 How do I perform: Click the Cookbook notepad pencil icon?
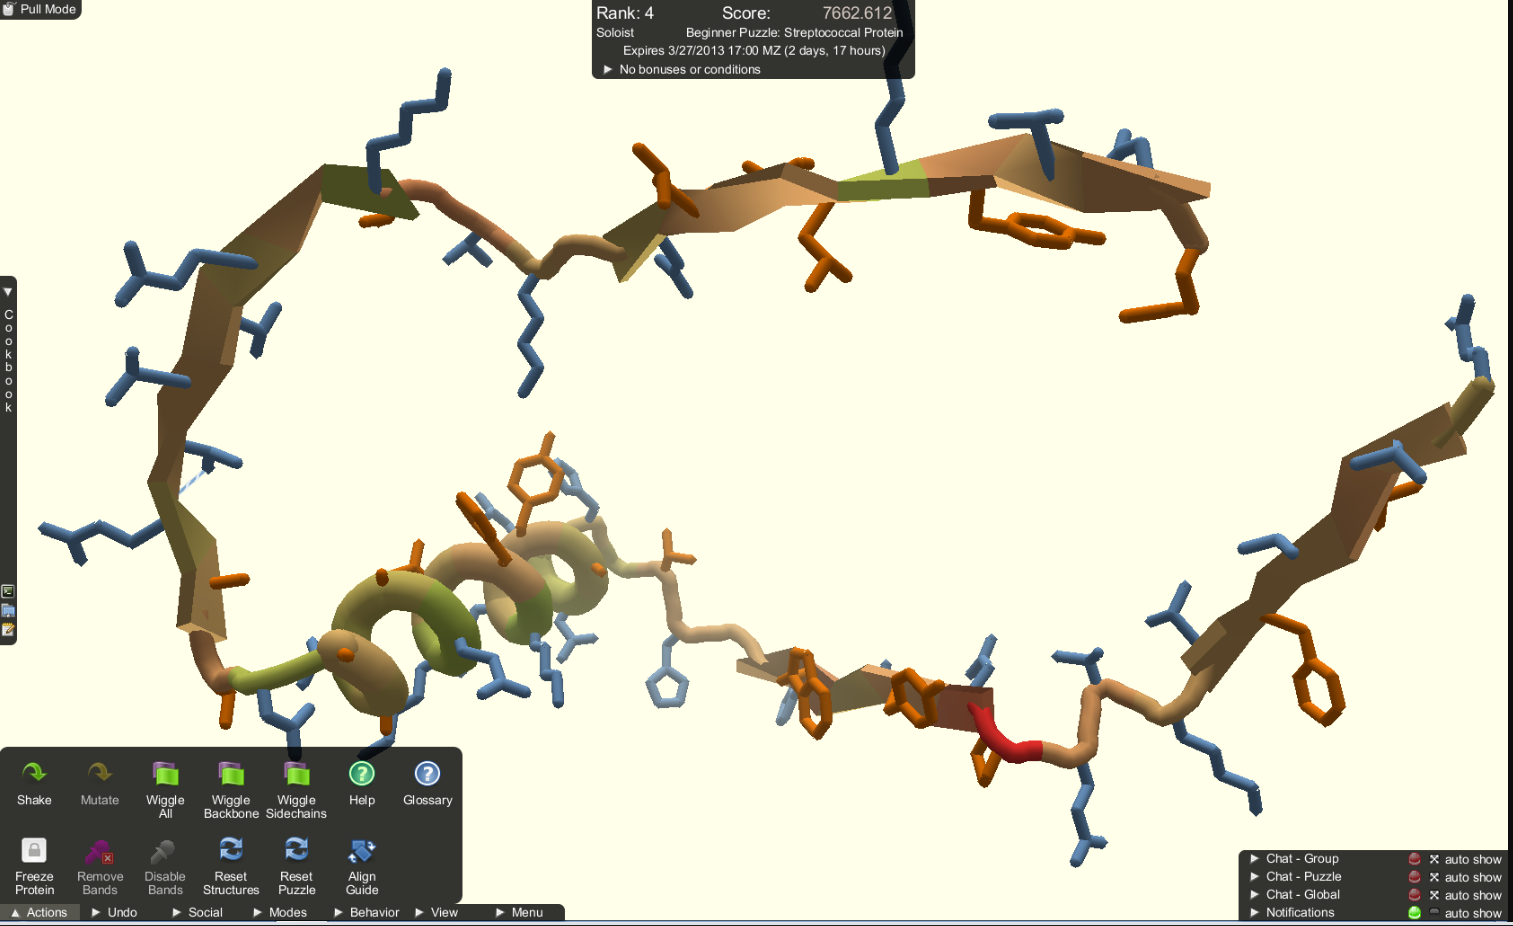[x=8, y=629]
